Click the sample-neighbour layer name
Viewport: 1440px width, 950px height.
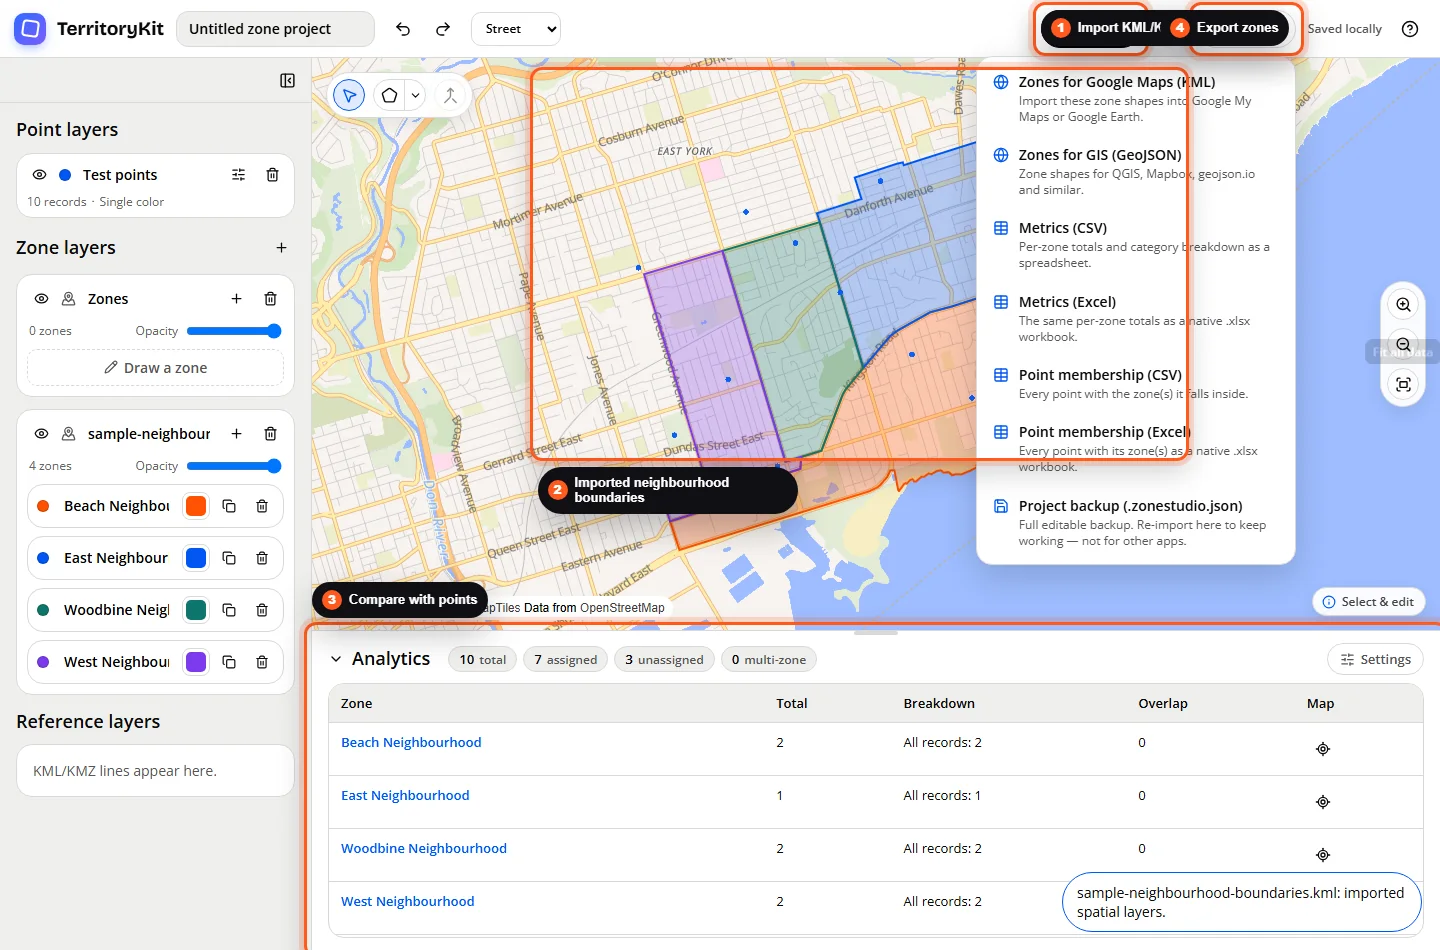(149, 434)
